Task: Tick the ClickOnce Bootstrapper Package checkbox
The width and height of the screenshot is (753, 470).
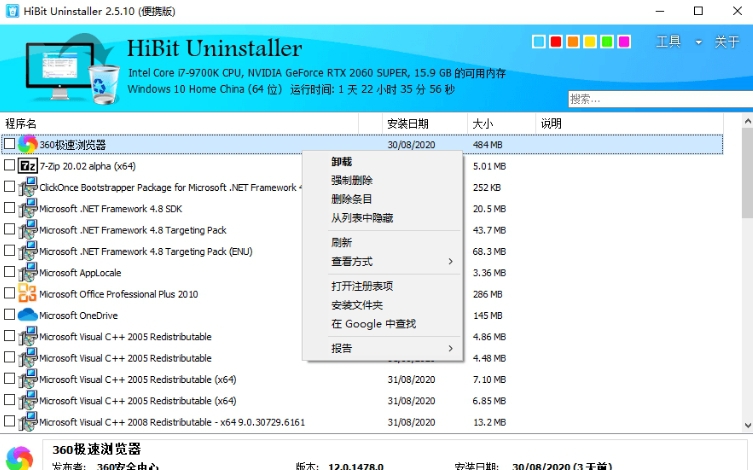Action: pyautogui.click(x=10, y=186)
